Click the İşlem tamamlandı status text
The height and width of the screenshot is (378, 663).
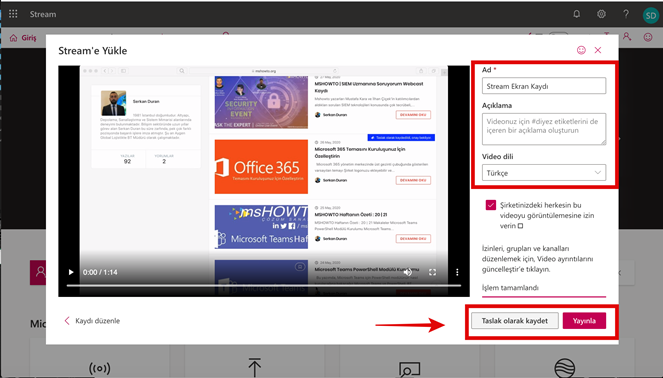(x=510, y=288)
